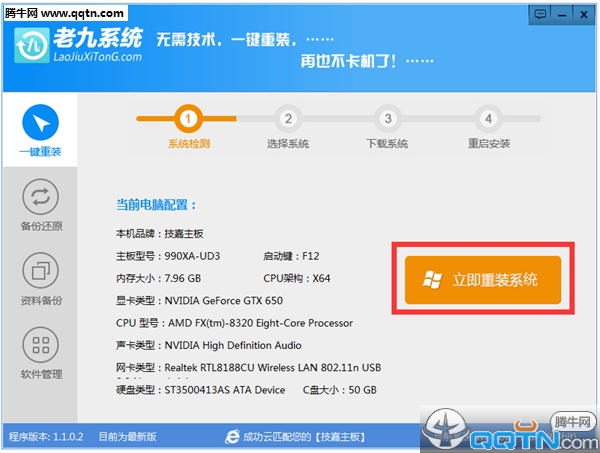This screenshot has height=453, width=600.
Task: Click 声卡类型 NVIDIA High Definition Audio line
Action: tap(209, 345)
